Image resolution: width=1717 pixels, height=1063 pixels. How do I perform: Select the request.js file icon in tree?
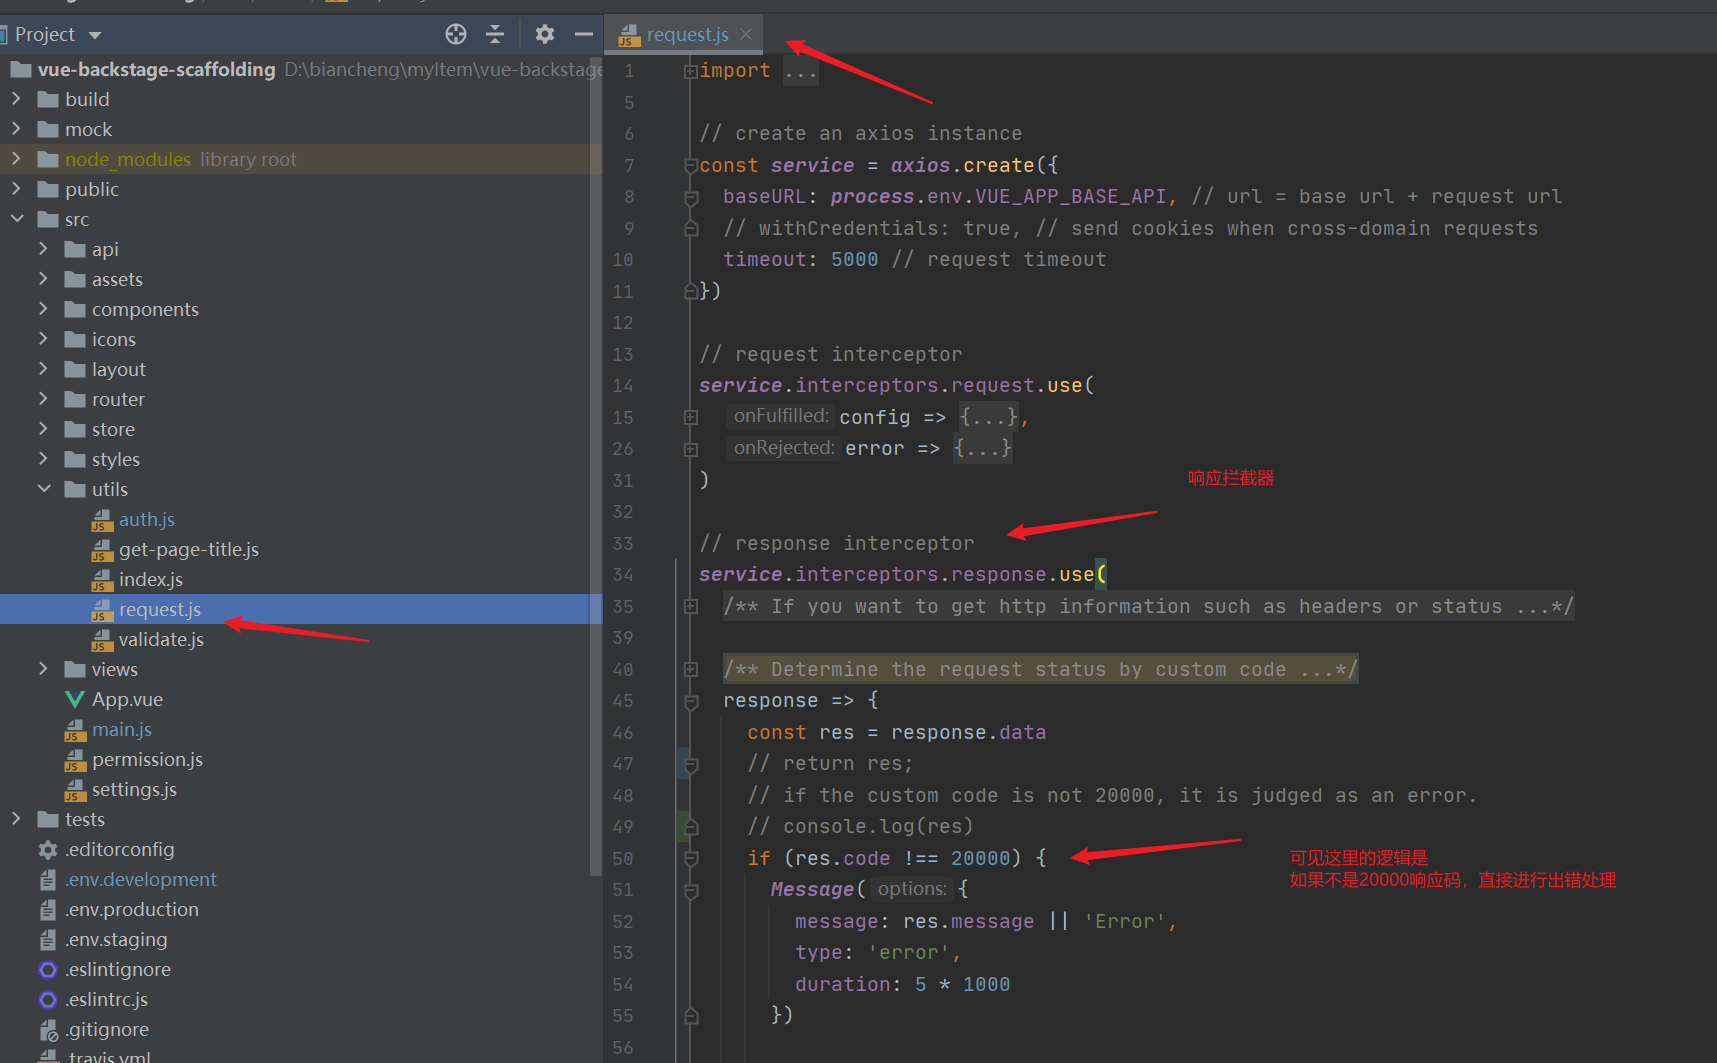(x=102, y=610)
